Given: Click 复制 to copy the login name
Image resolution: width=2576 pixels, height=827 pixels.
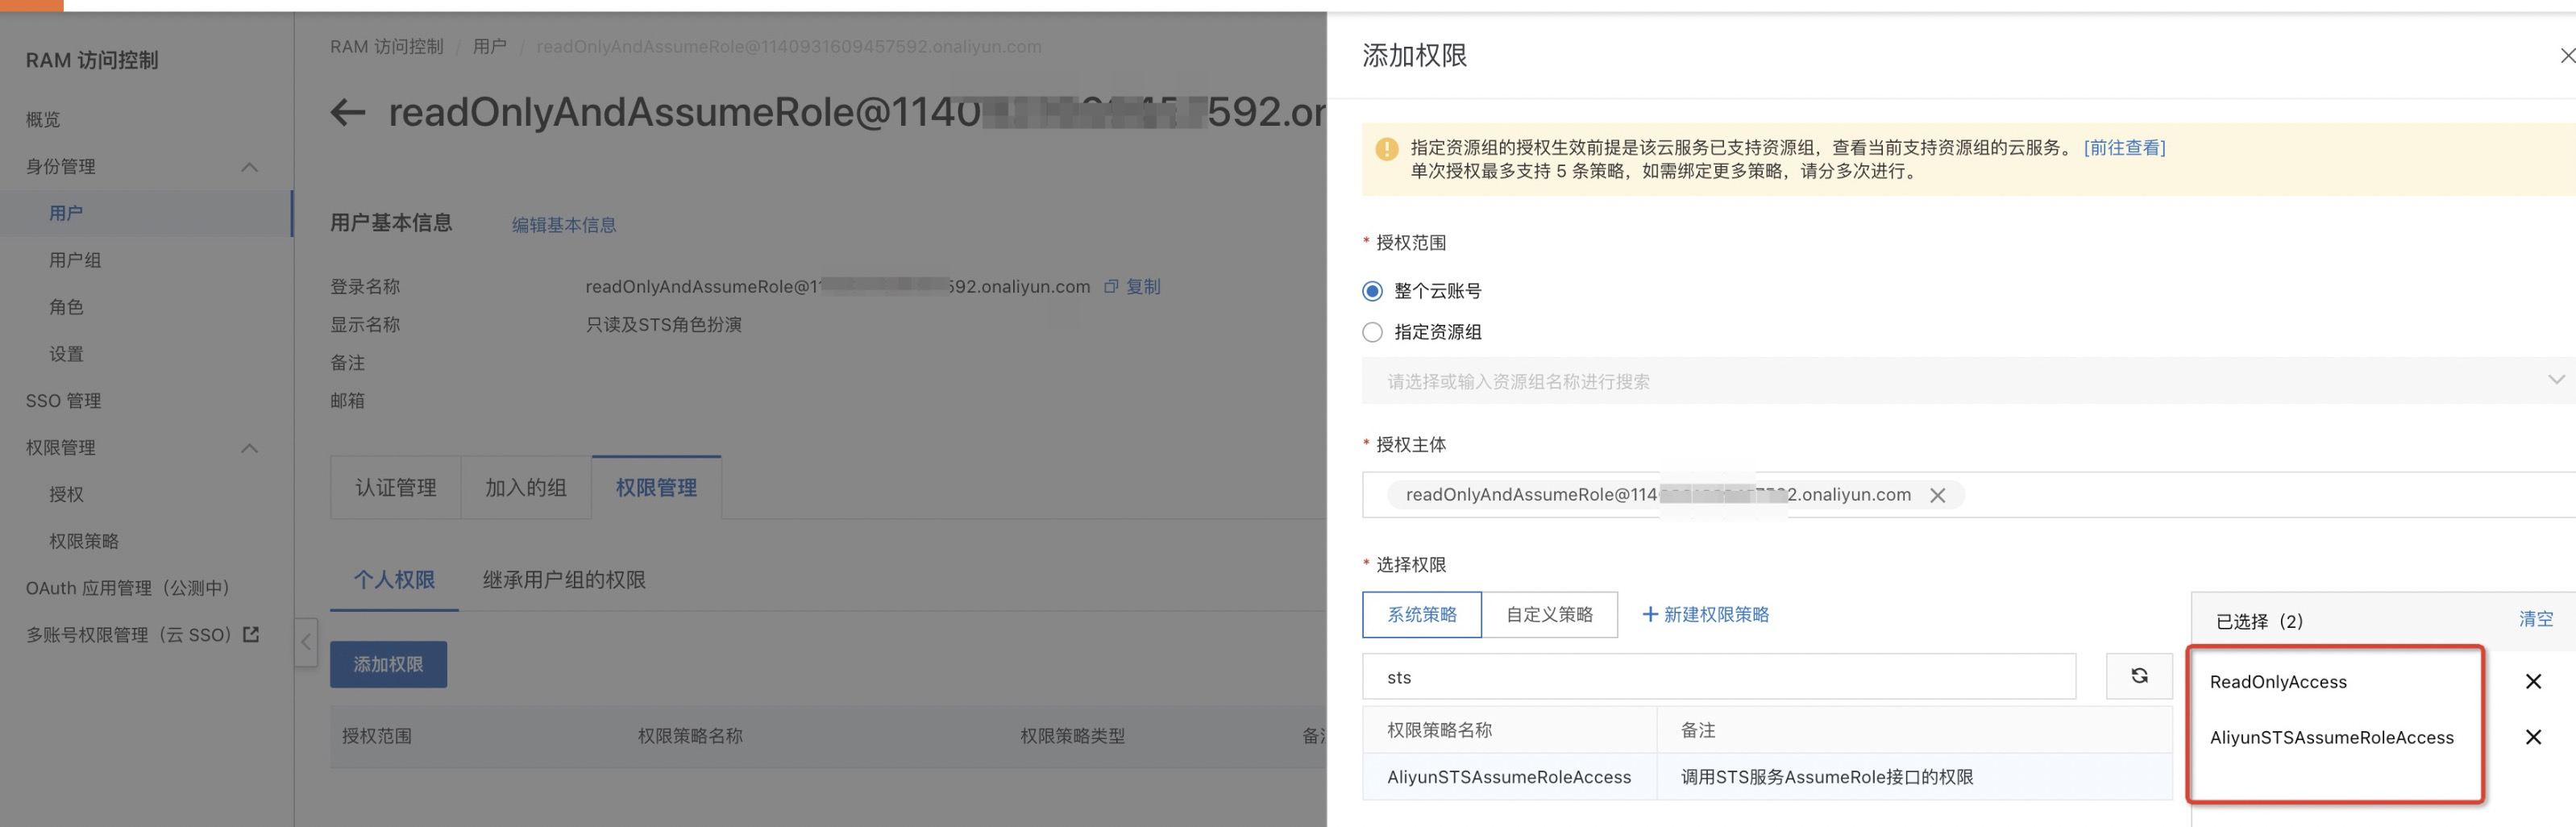Looking at the screenshot, I should 1143,287.
